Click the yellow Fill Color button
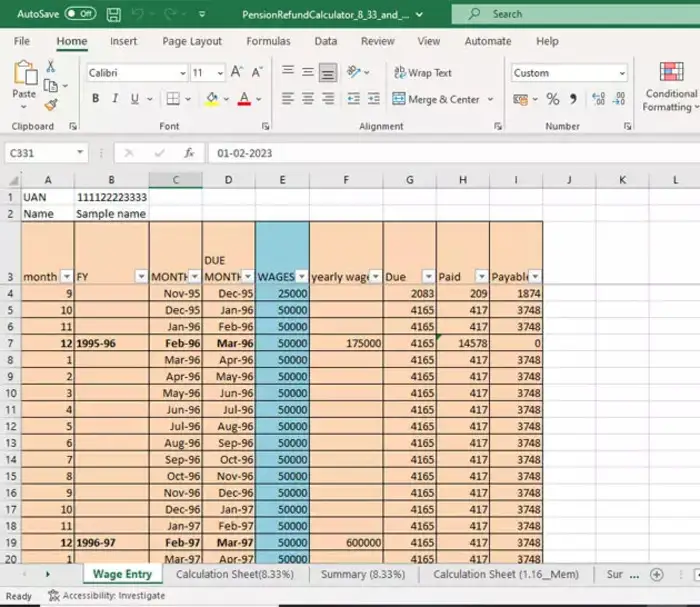This screenshot has width=700, height=607. (x=211, y=99)
